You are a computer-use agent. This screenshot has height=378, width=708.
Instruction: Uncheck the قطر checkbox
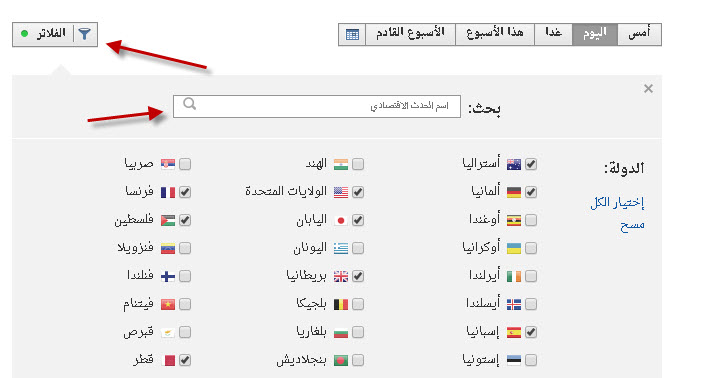[185, 360]
